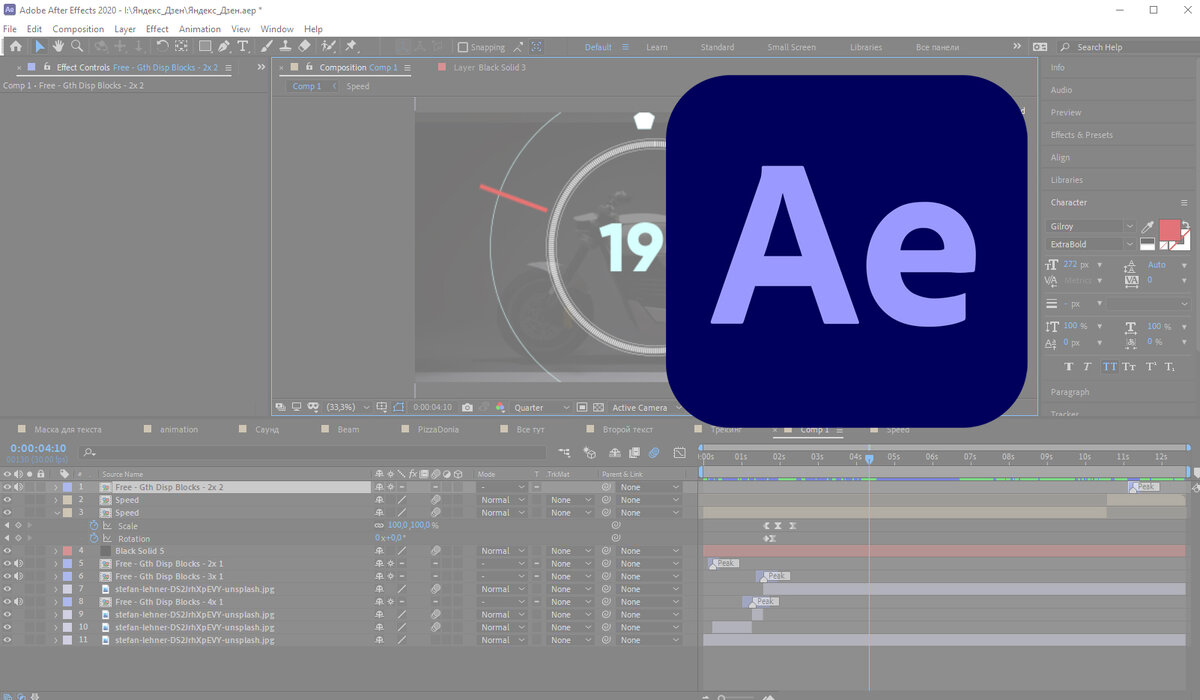Screen dimensions: 1200x700
Task: Toggle Faux Bold text style button
Action: click(1068, 367)
